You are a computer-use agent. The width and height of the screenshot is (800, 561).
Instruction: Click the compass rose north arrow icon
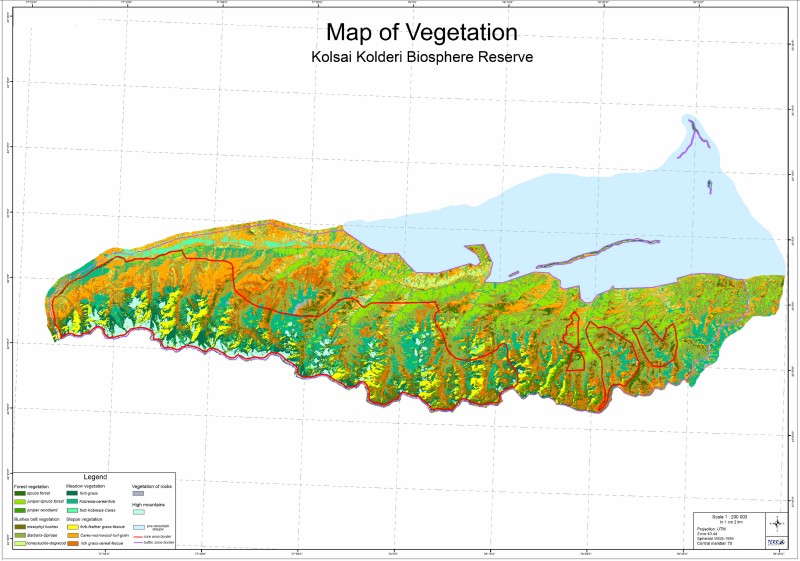777,524
